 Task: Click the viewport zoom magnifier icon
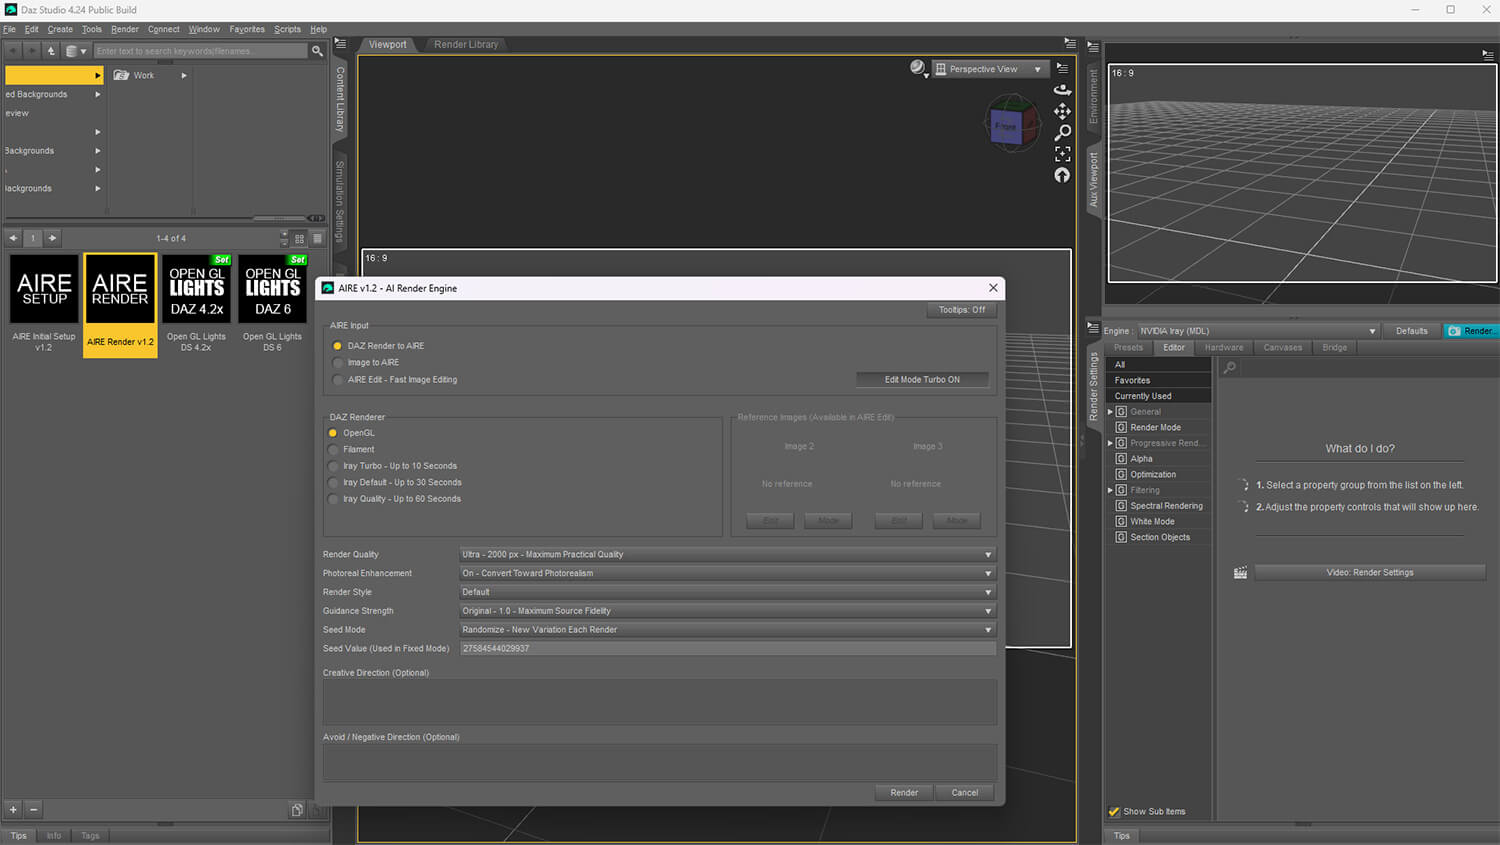[x=1062, y=132]
